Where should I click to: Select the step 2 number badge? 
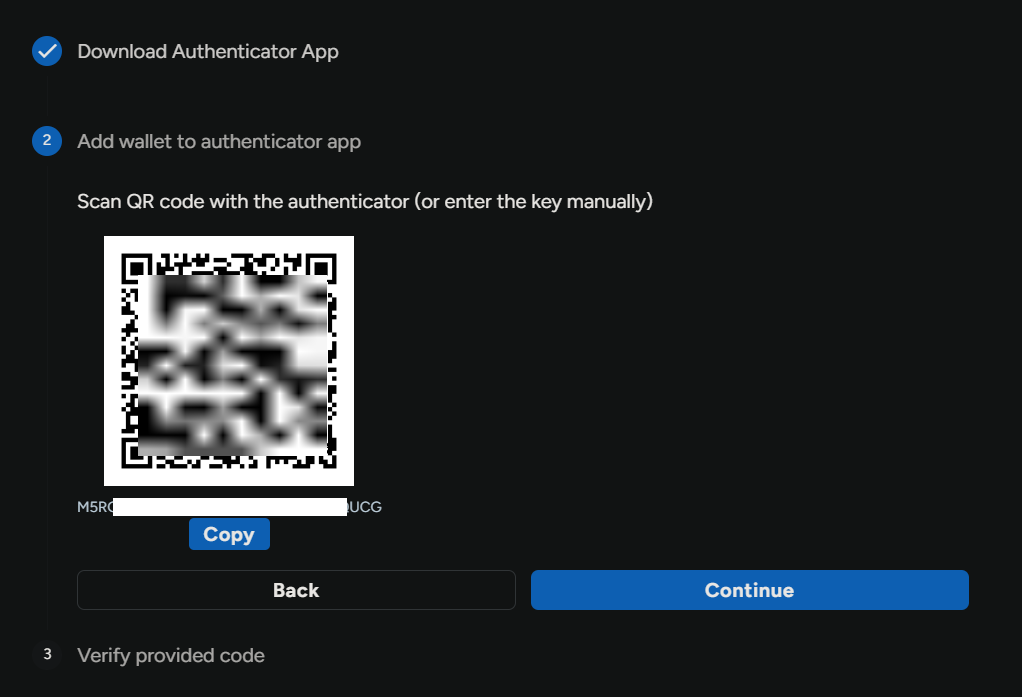click(46, 141)
